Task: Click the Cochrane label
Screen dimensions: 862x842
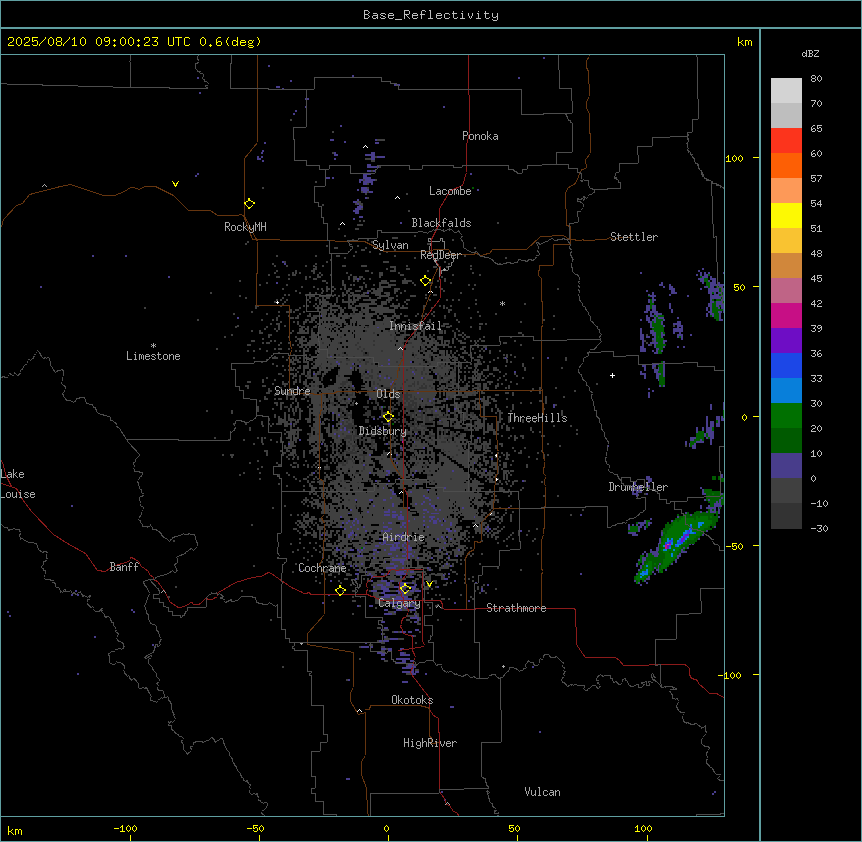Action: [x=322, y=568]
